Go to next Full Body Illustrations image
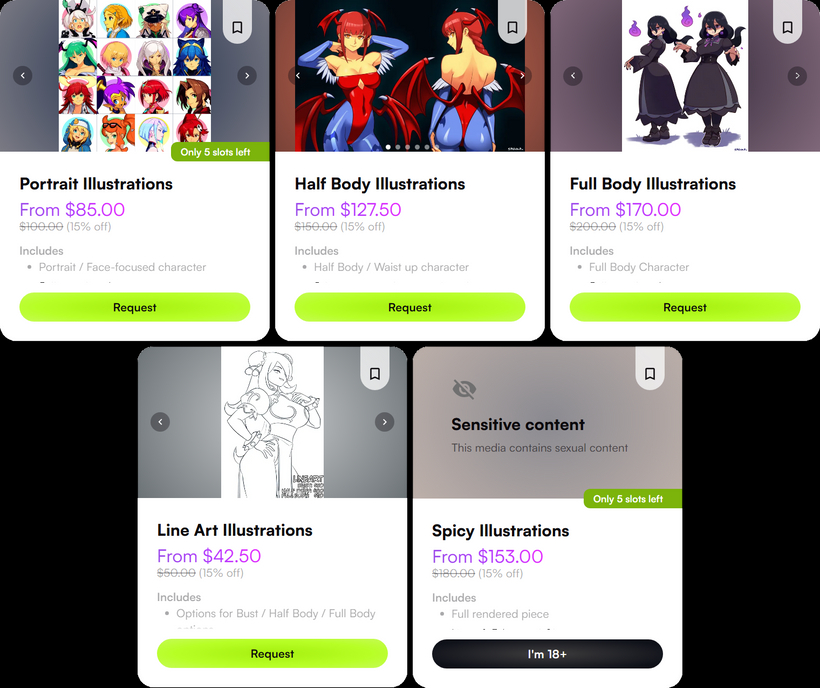Viewport: 820px width, 688px height. pos(797,75)
